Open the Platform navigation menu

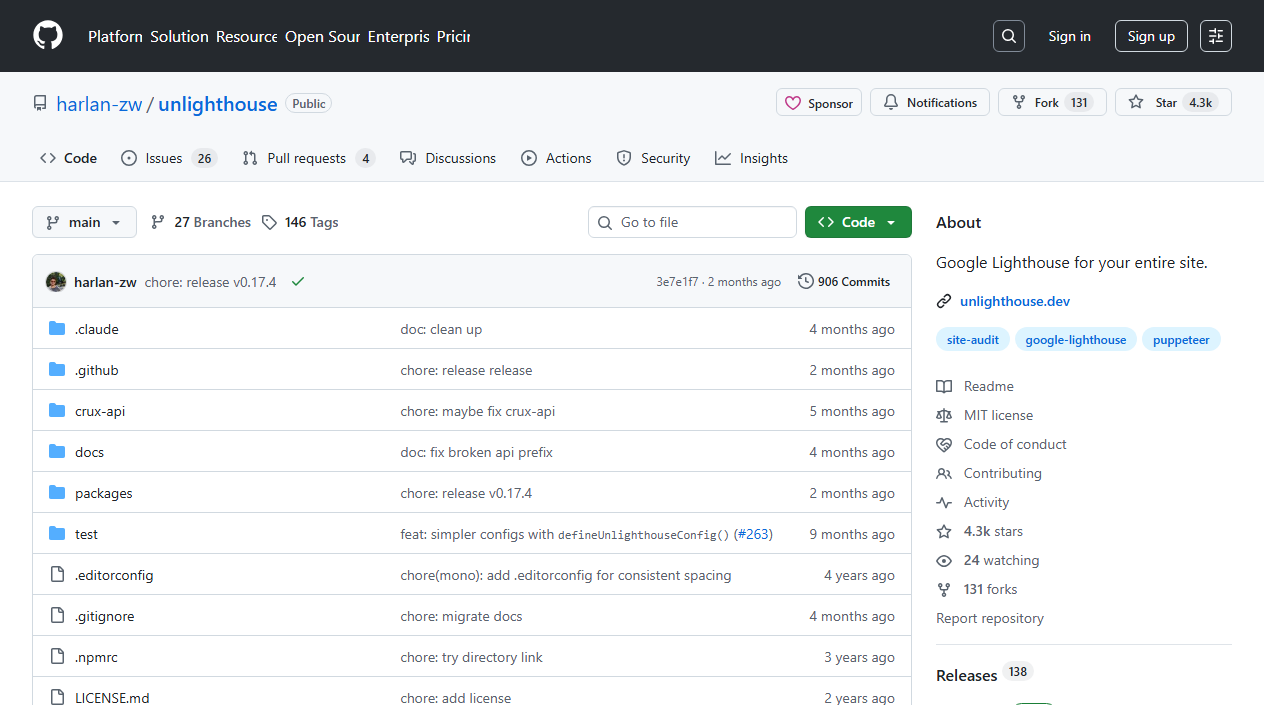(115, 36)
